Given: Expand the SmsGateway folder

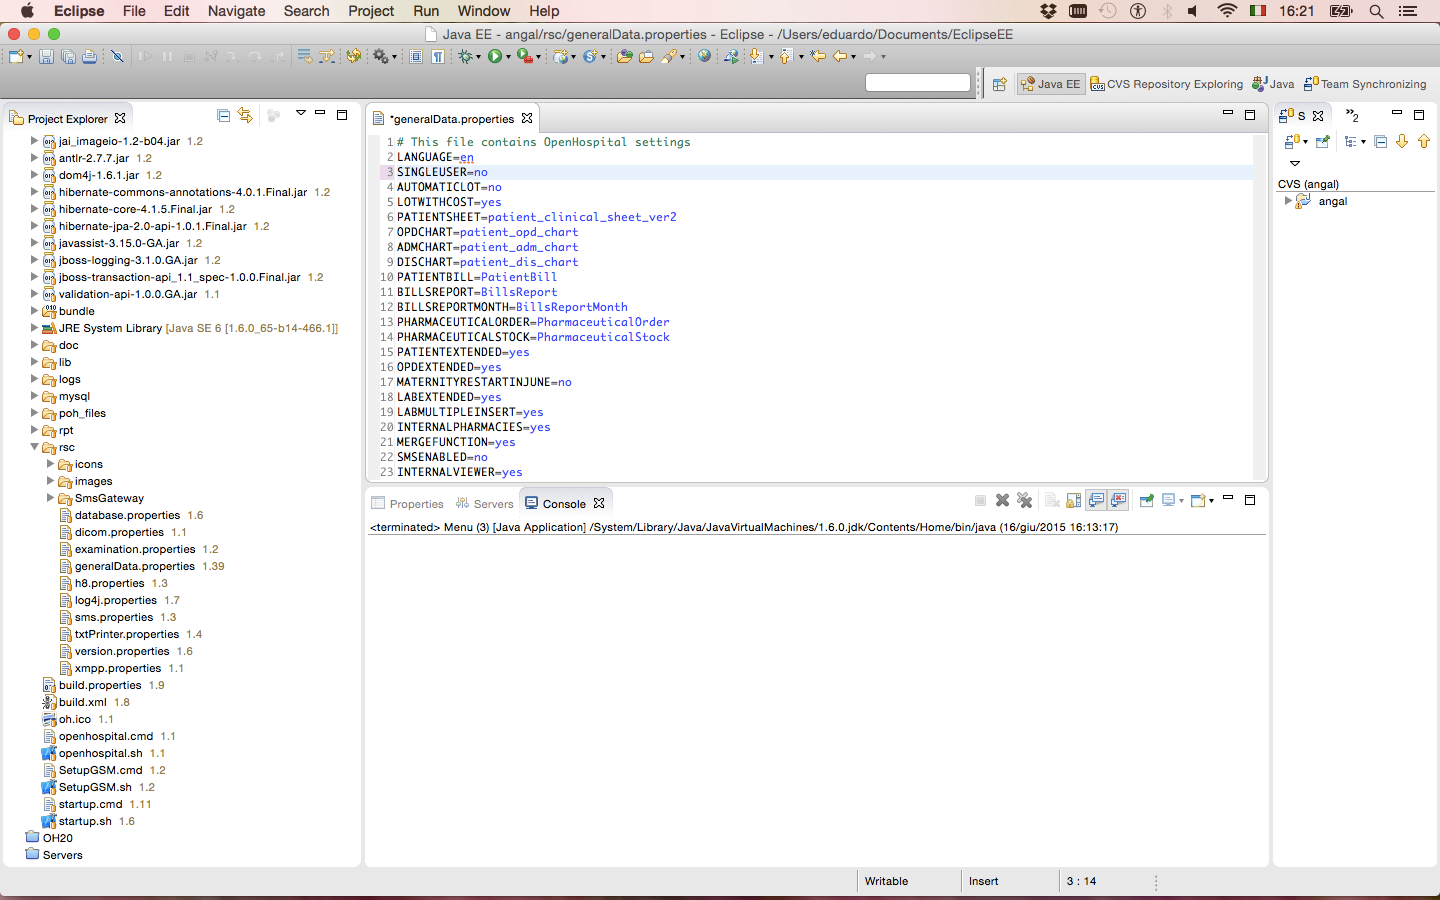Looking at the screenshot, I should click(50, 498).
